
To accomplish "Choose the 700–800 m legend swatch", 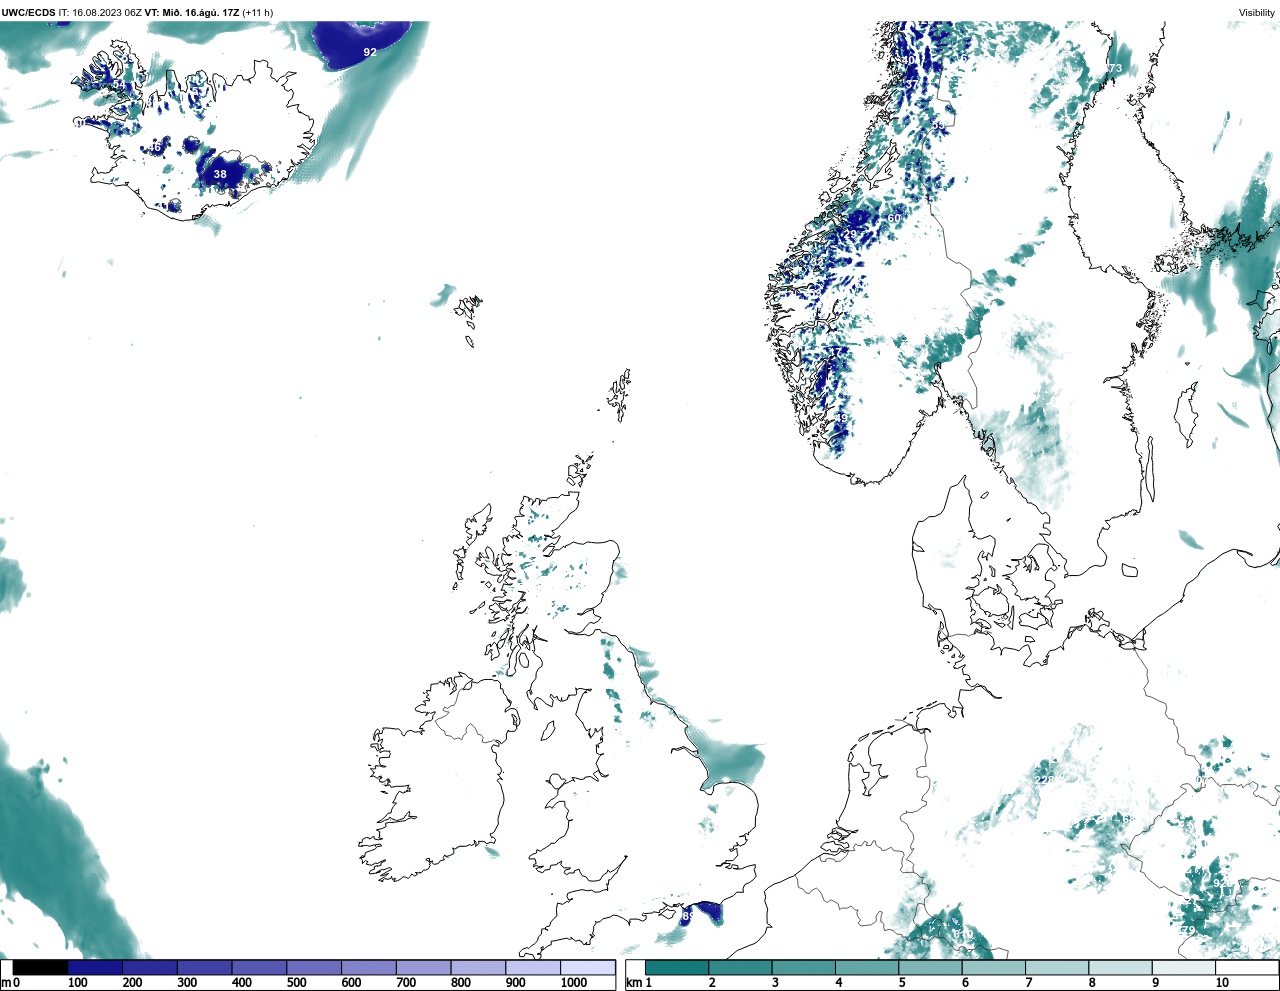I will pyautogui.click(x=423, y=968).
